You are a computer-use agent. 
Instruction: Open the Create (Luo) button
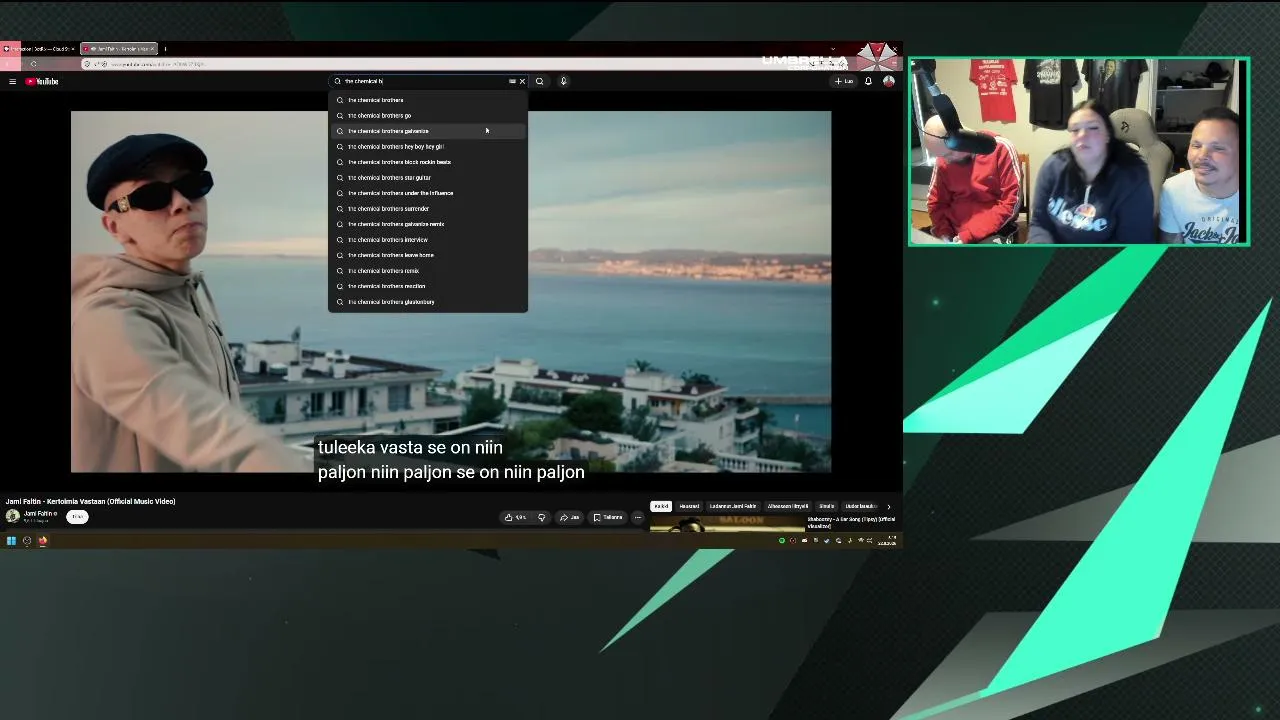845,81
